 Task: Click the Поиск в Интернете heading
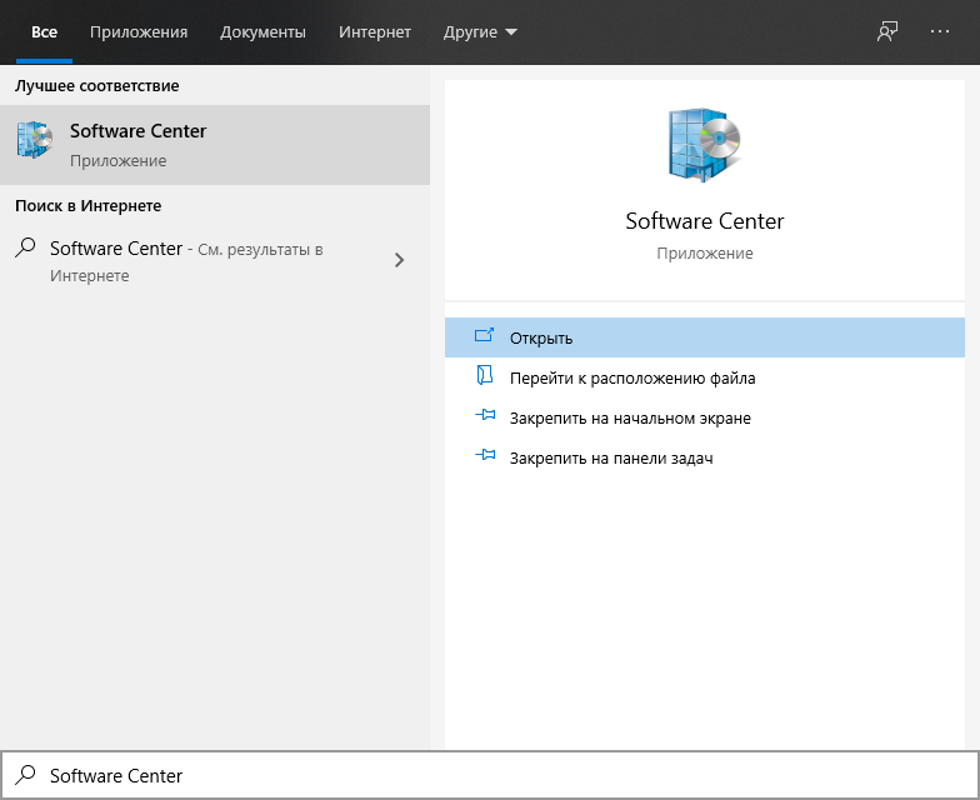click(x=88, y=206)
